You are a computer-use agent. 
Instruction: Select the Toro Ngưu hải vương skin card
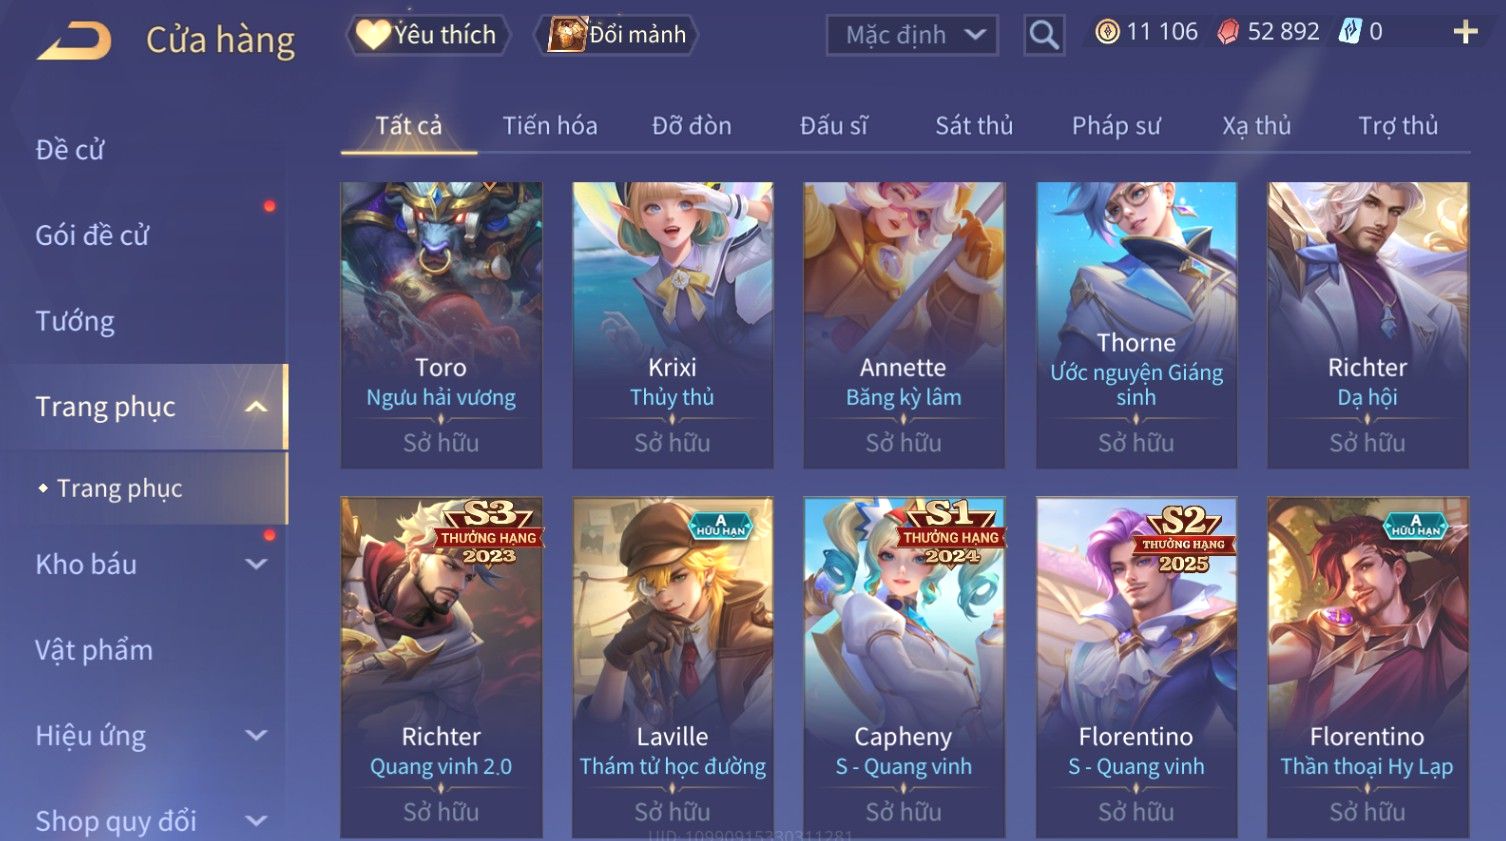441,325
